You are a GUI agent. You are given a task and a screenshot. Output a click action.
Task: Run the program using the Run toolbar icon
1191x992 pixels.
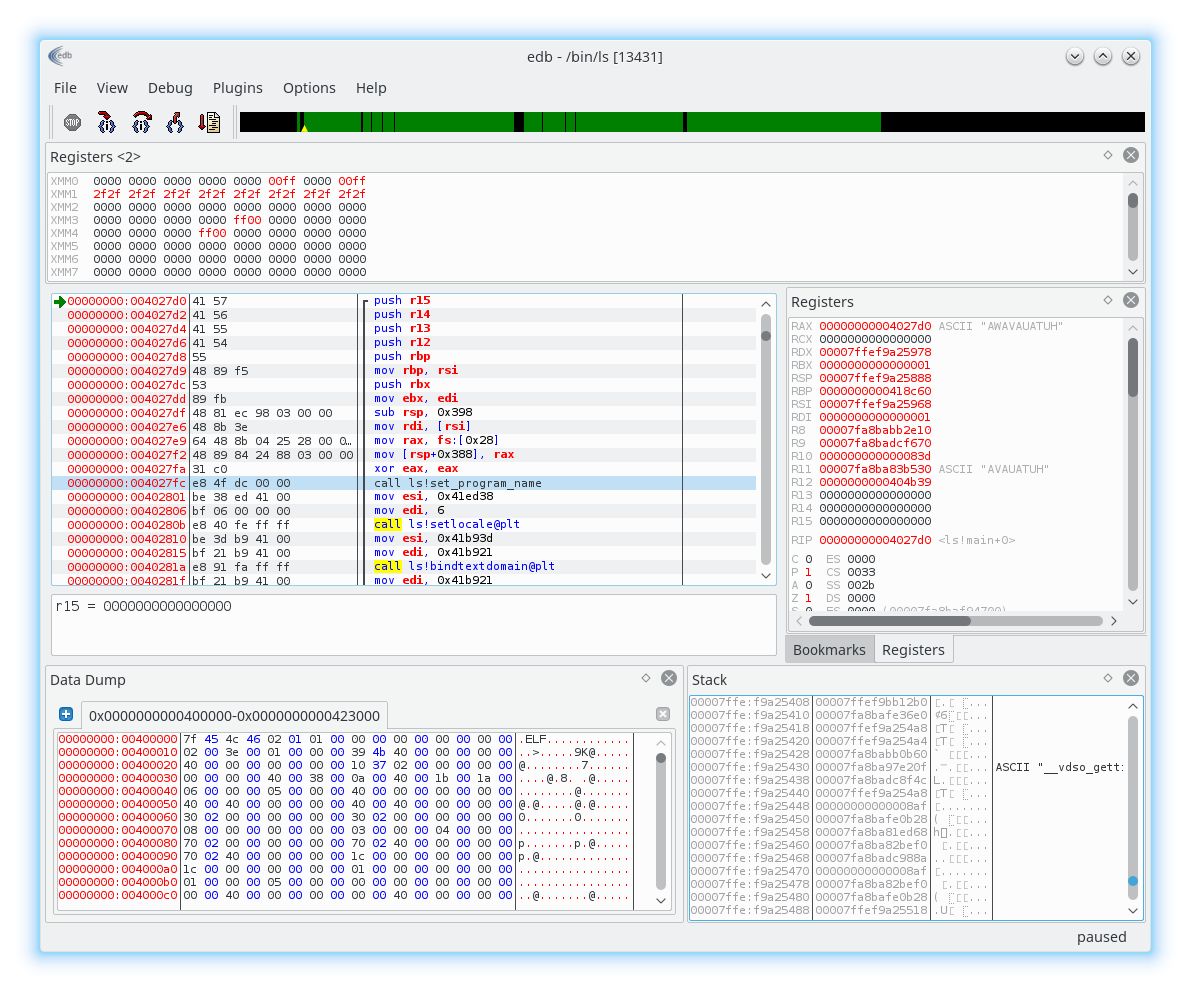pyautogui.click(x=210, y=122)
